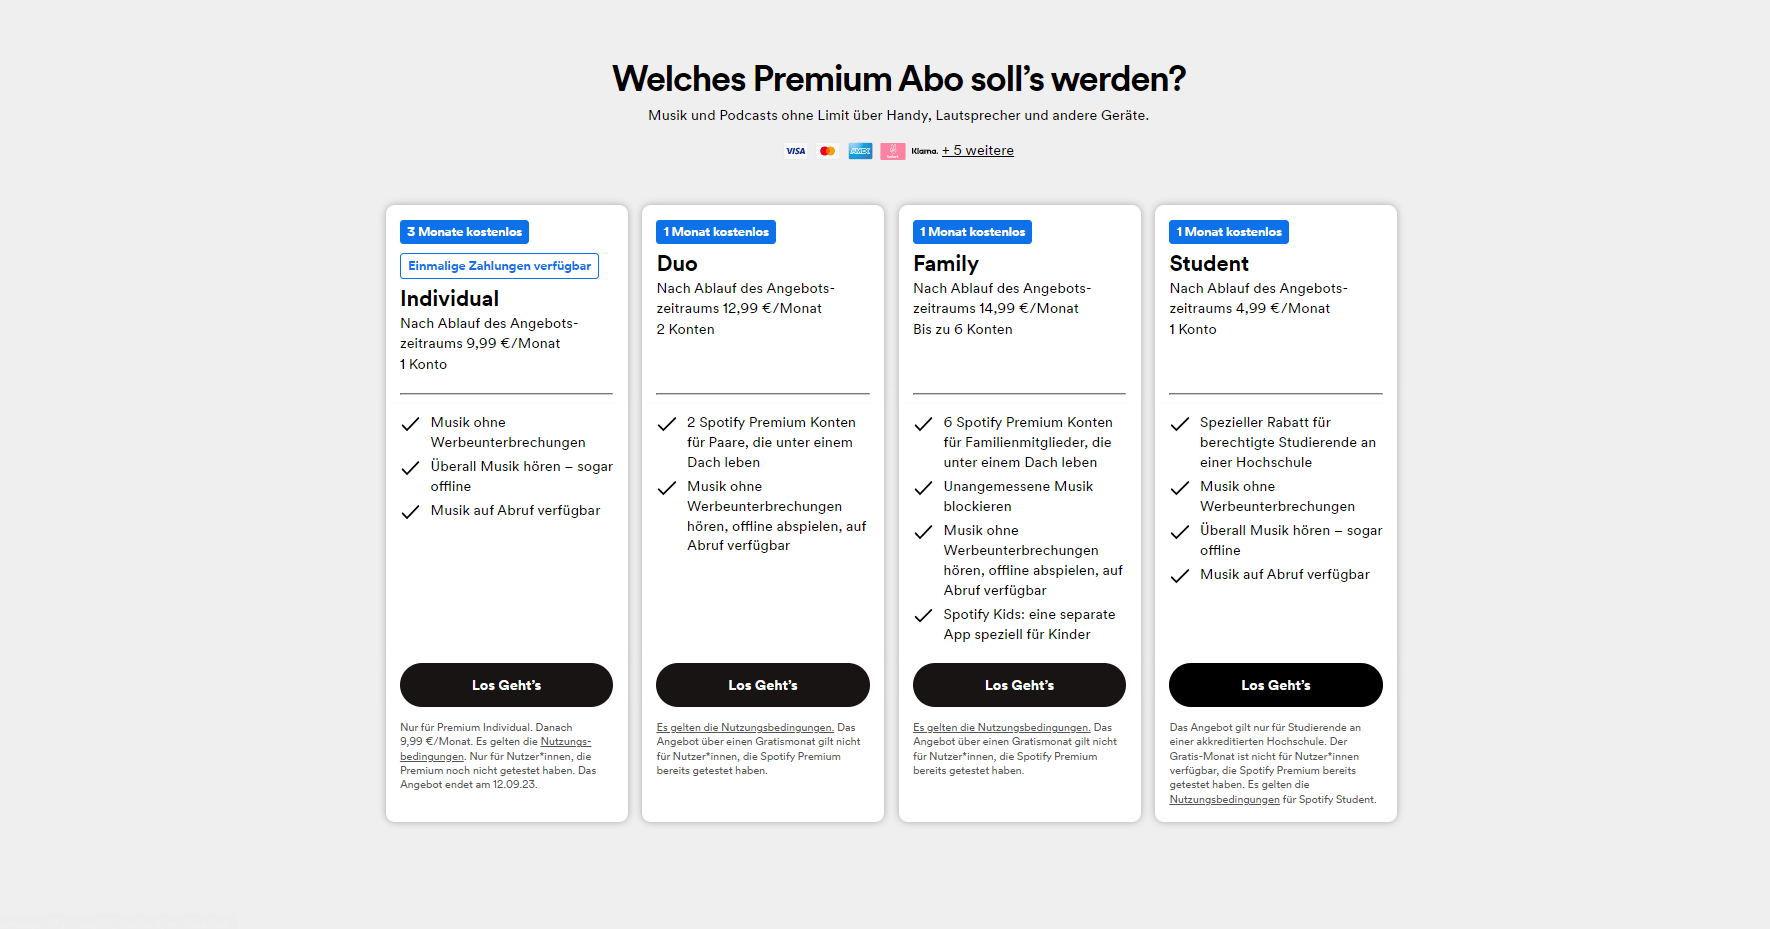Click the Mastercard payment icon
Screen dimensions: 1770x929
(827, 151)
